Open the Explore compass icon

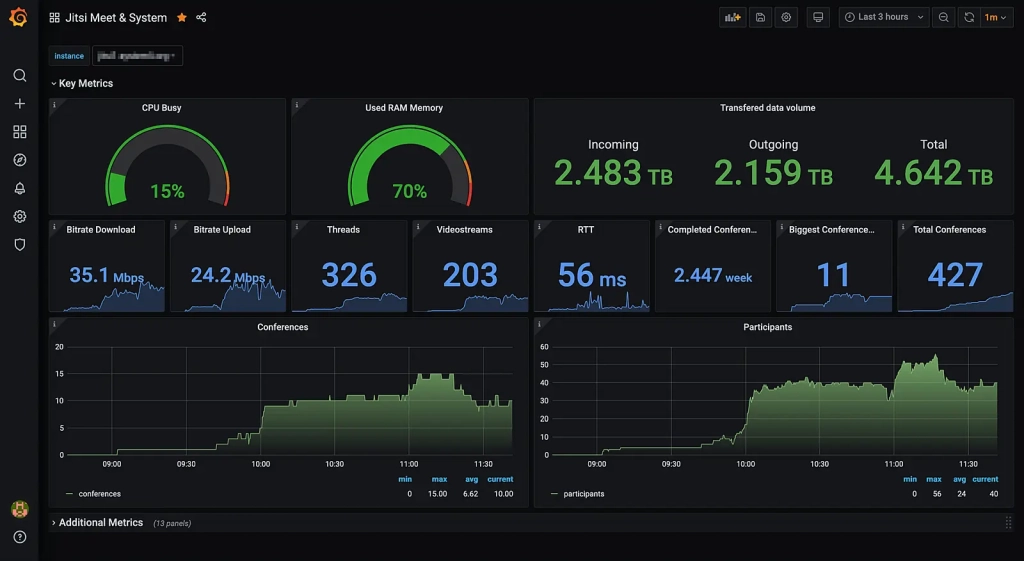point(19,160)
